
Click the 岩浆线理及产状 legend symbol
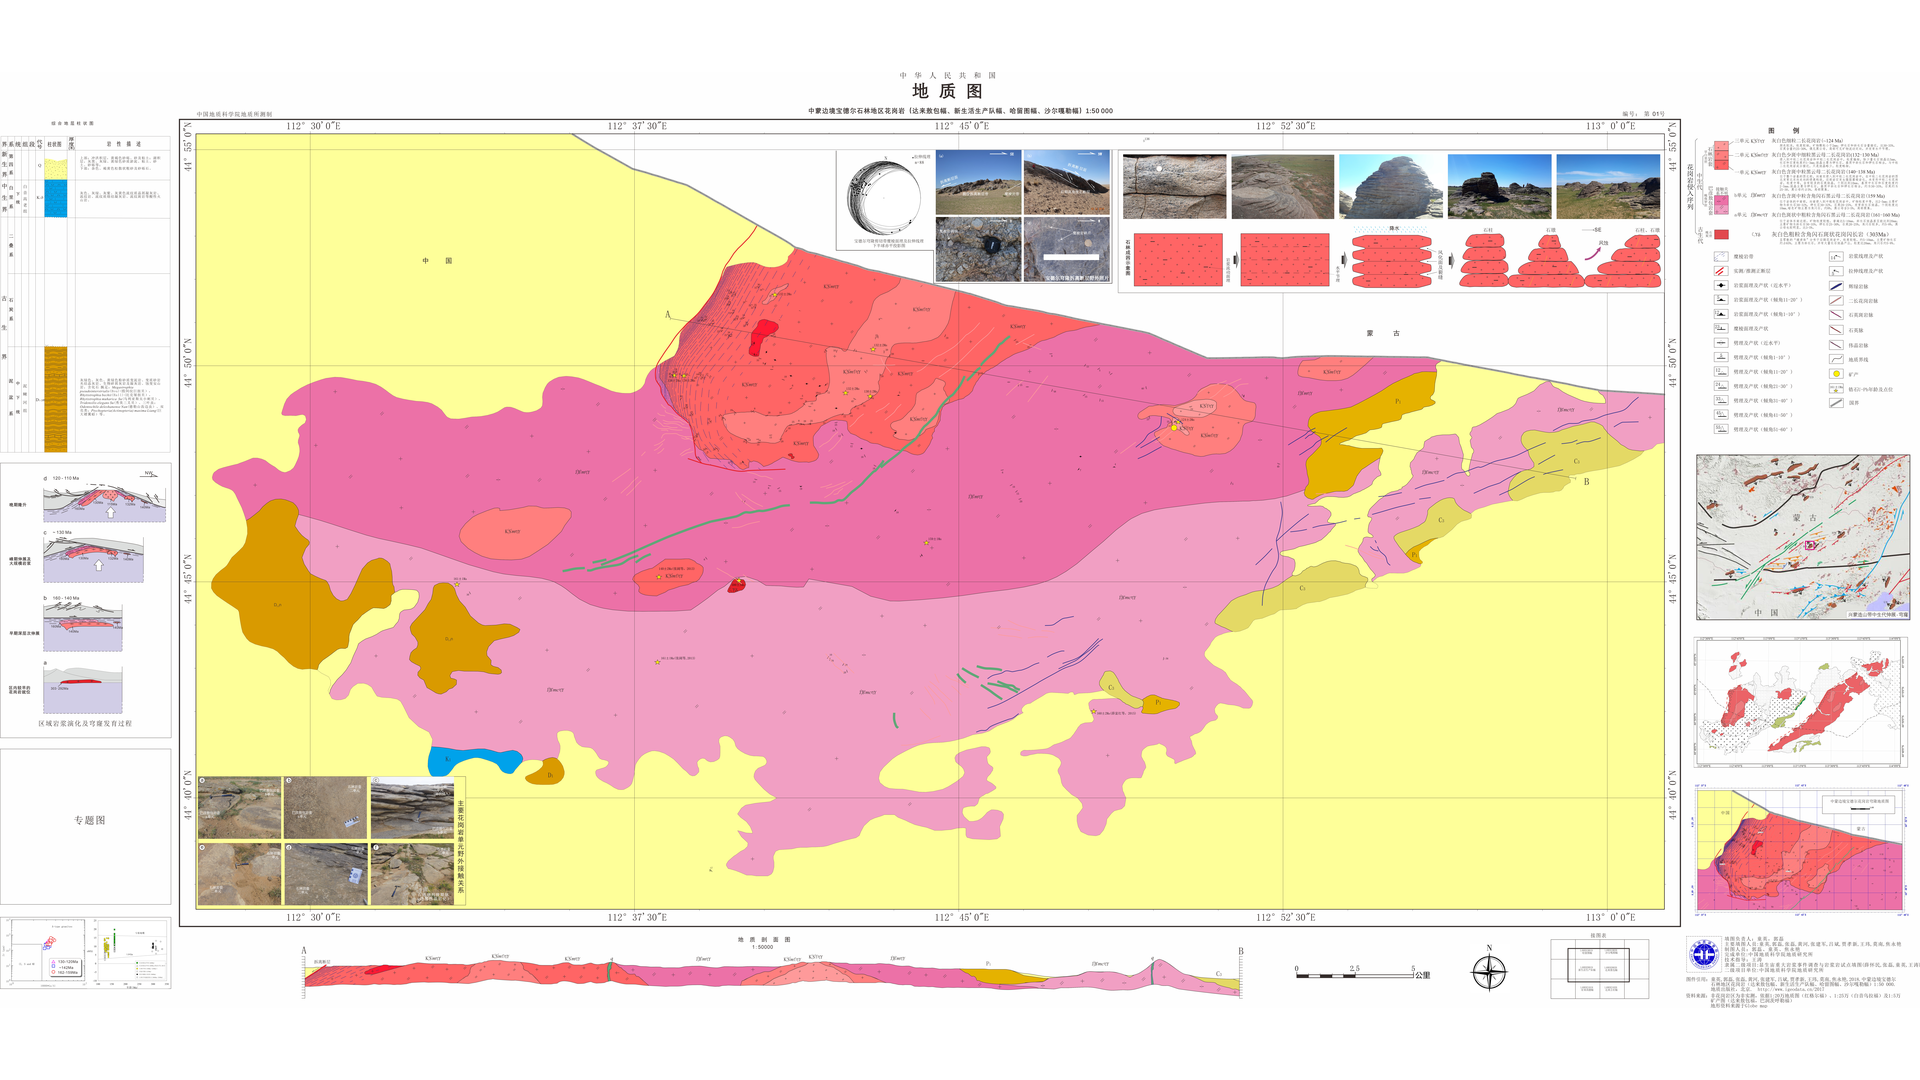1836,257
